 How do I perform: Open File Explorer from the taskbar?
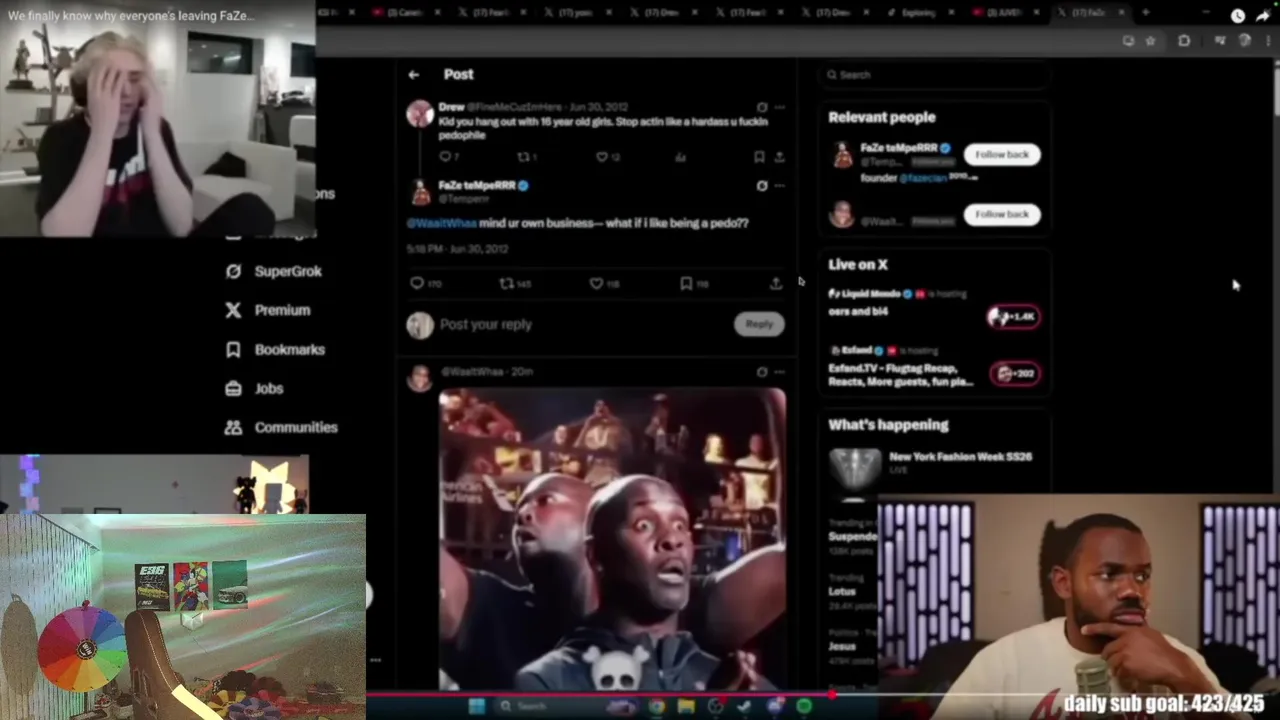[x=686, y=707]
